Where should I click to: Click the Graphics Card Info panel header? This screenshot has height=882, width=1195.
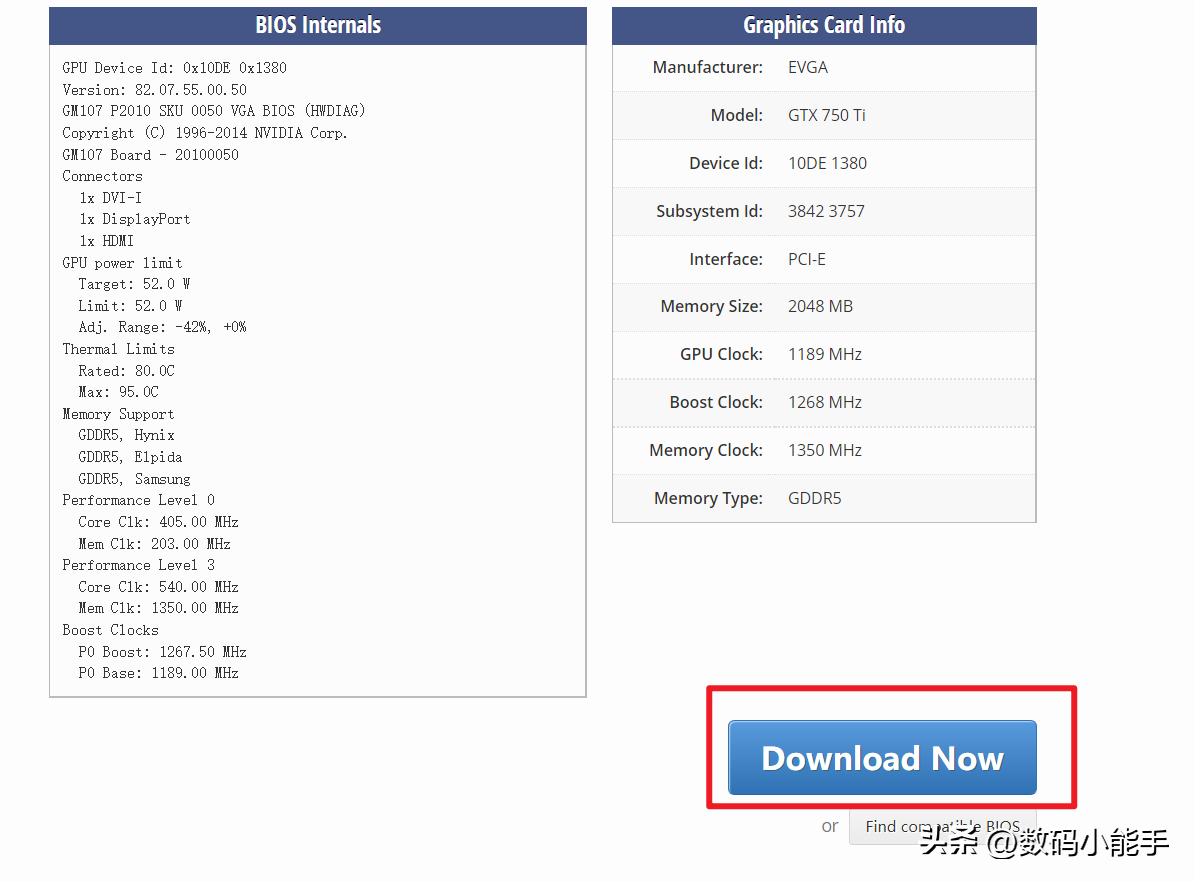[824, 25]
